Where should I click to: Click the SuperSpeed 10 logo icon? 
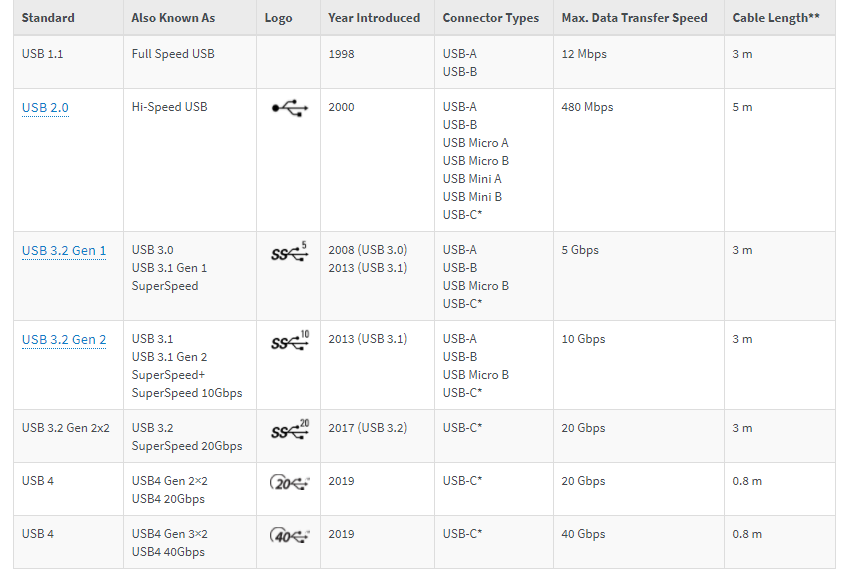click(290, 341)
